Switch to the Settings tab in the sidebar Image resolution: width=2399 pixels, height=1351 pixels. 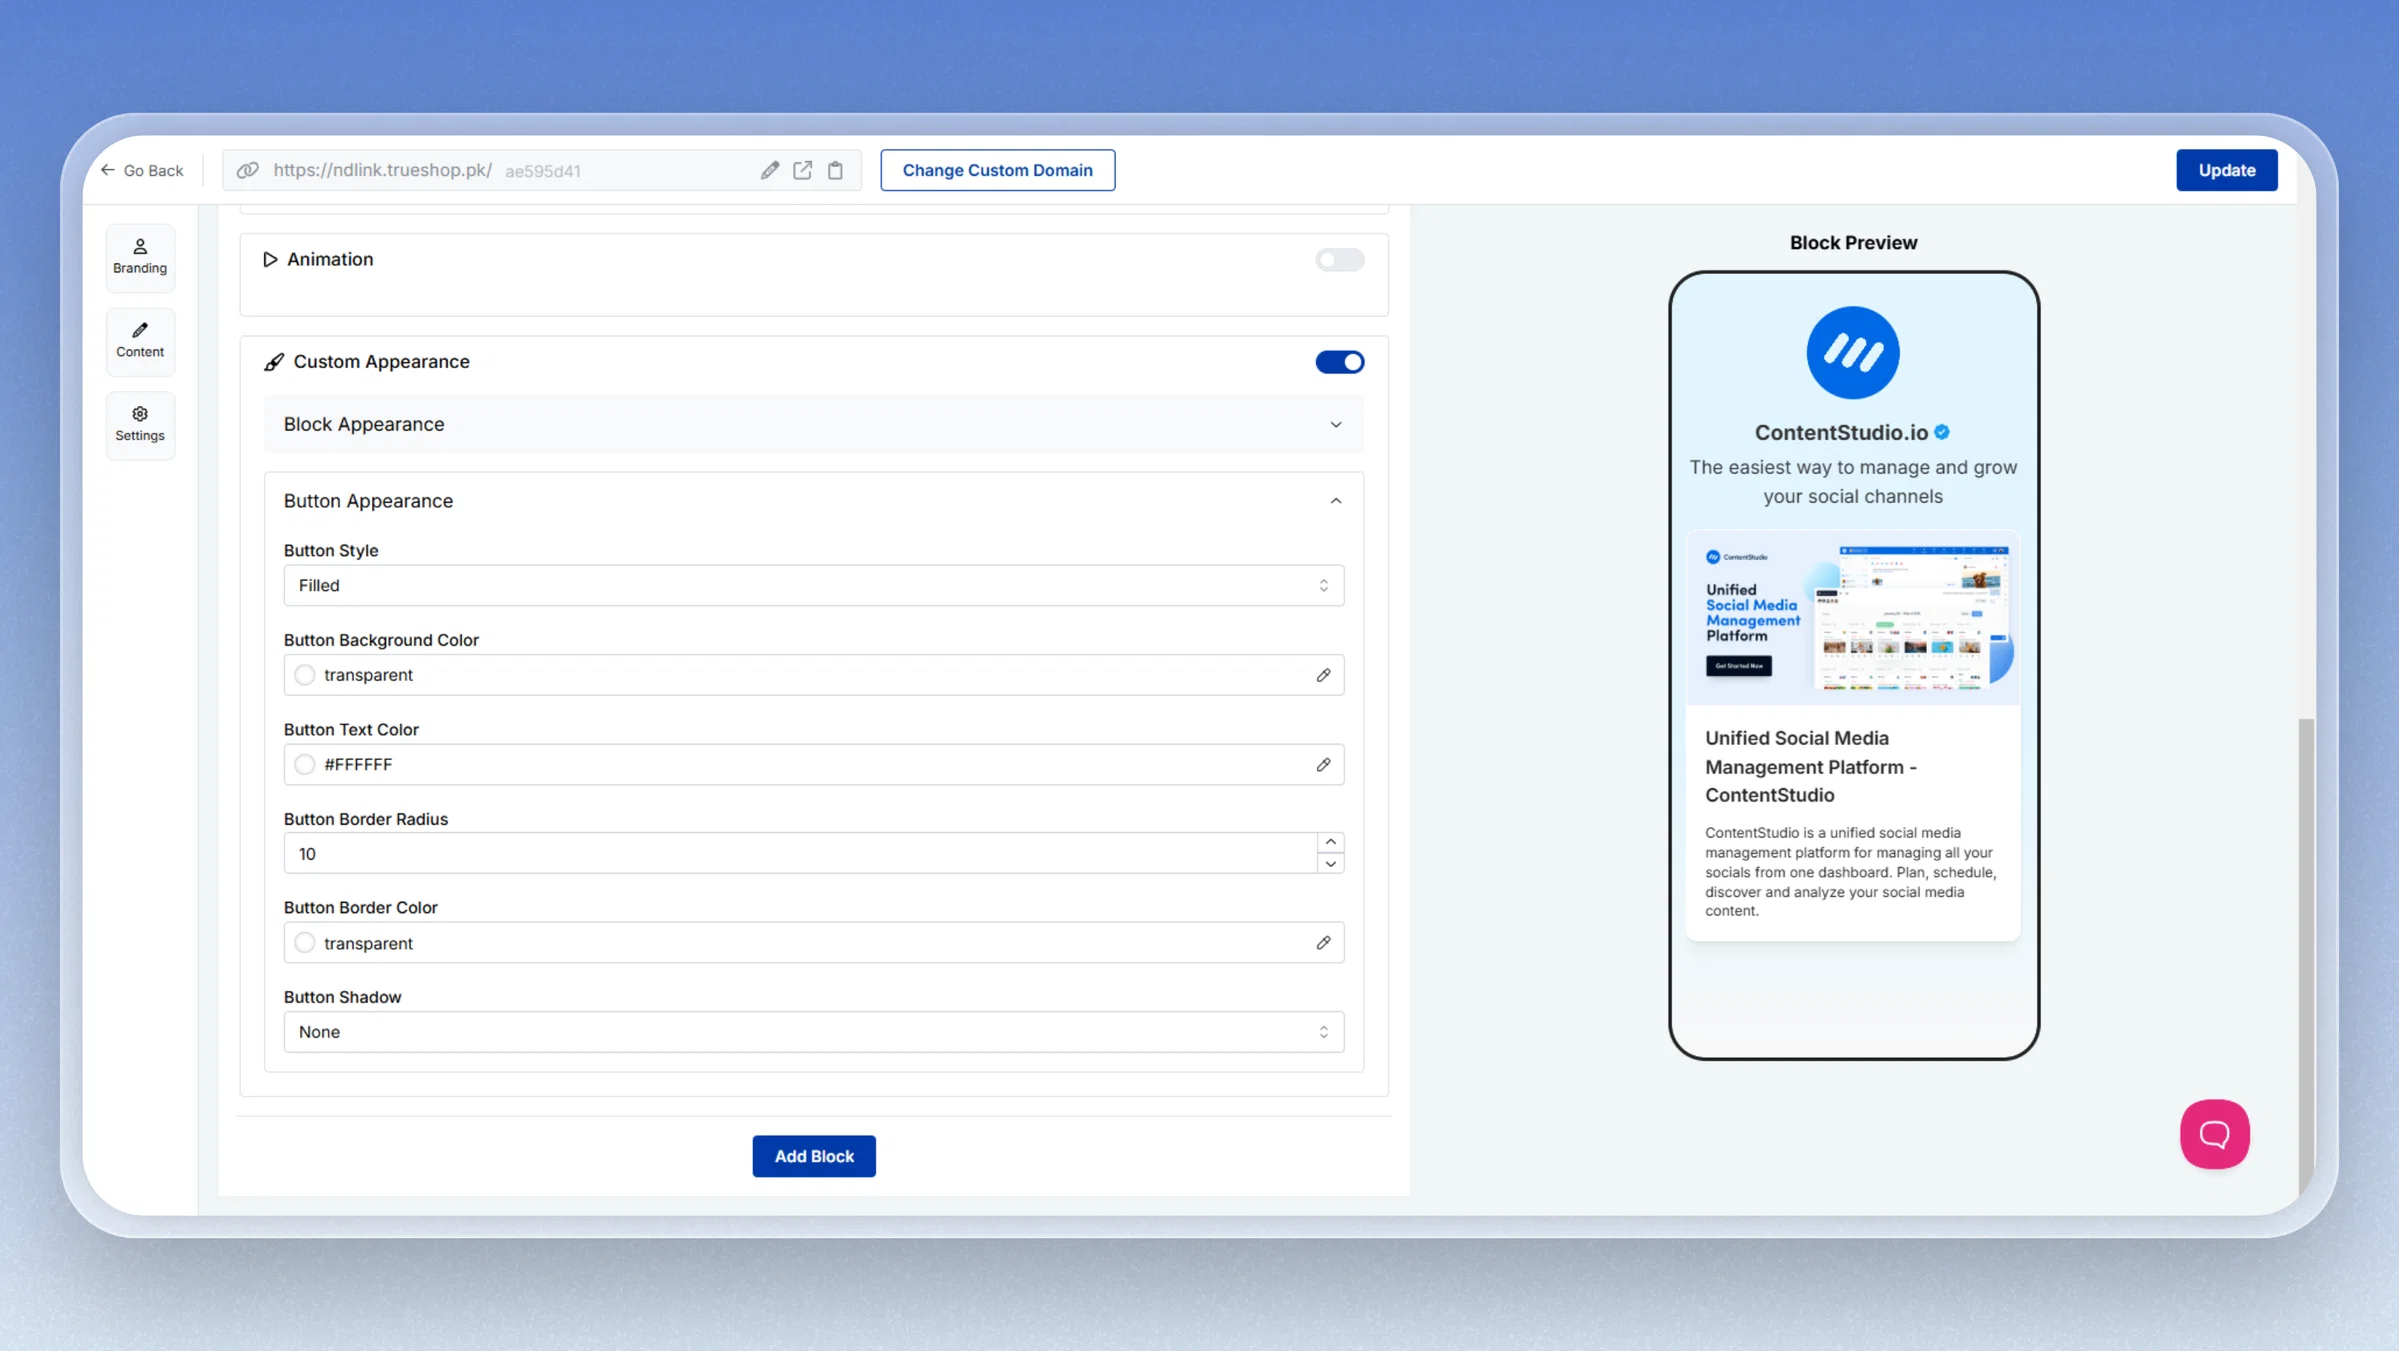[140, 424]
